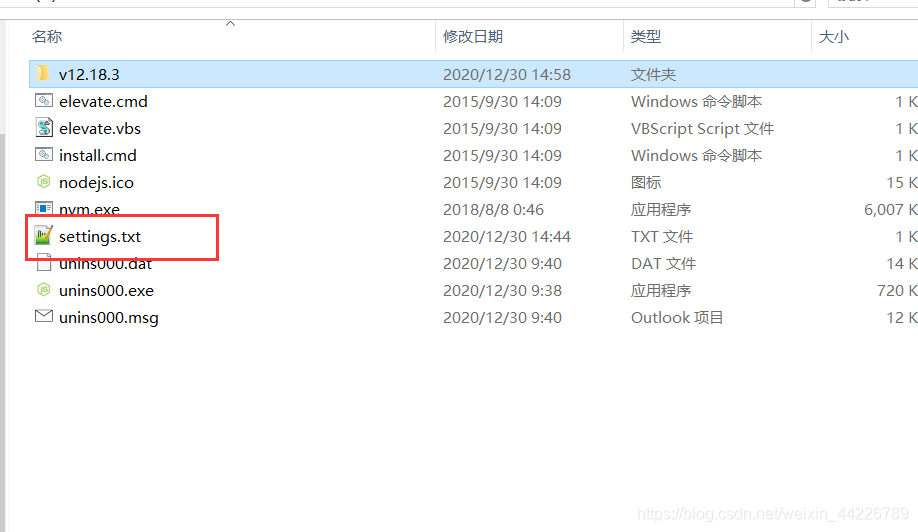Screen dimensions: 918x532
Task: Click the nvm.exe application icon
Action: (x=44, y=208)
